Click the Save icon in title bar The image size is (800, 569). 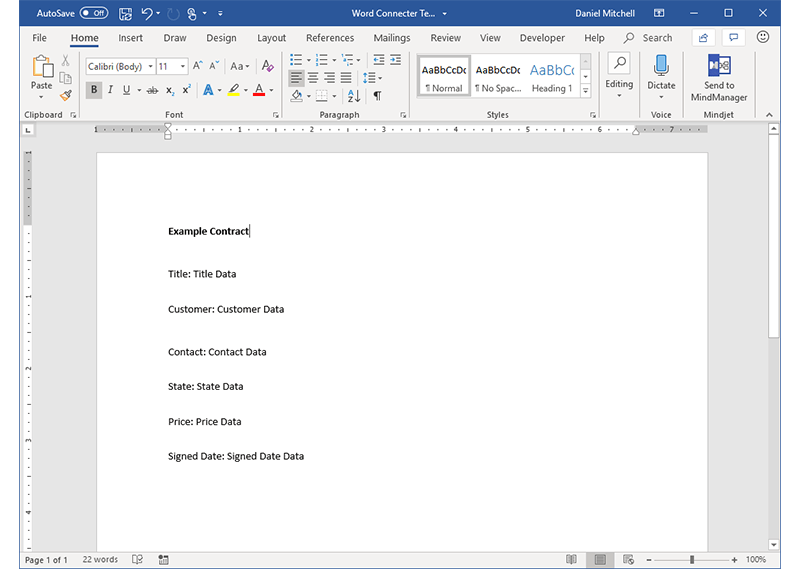[x=126, y=14]
